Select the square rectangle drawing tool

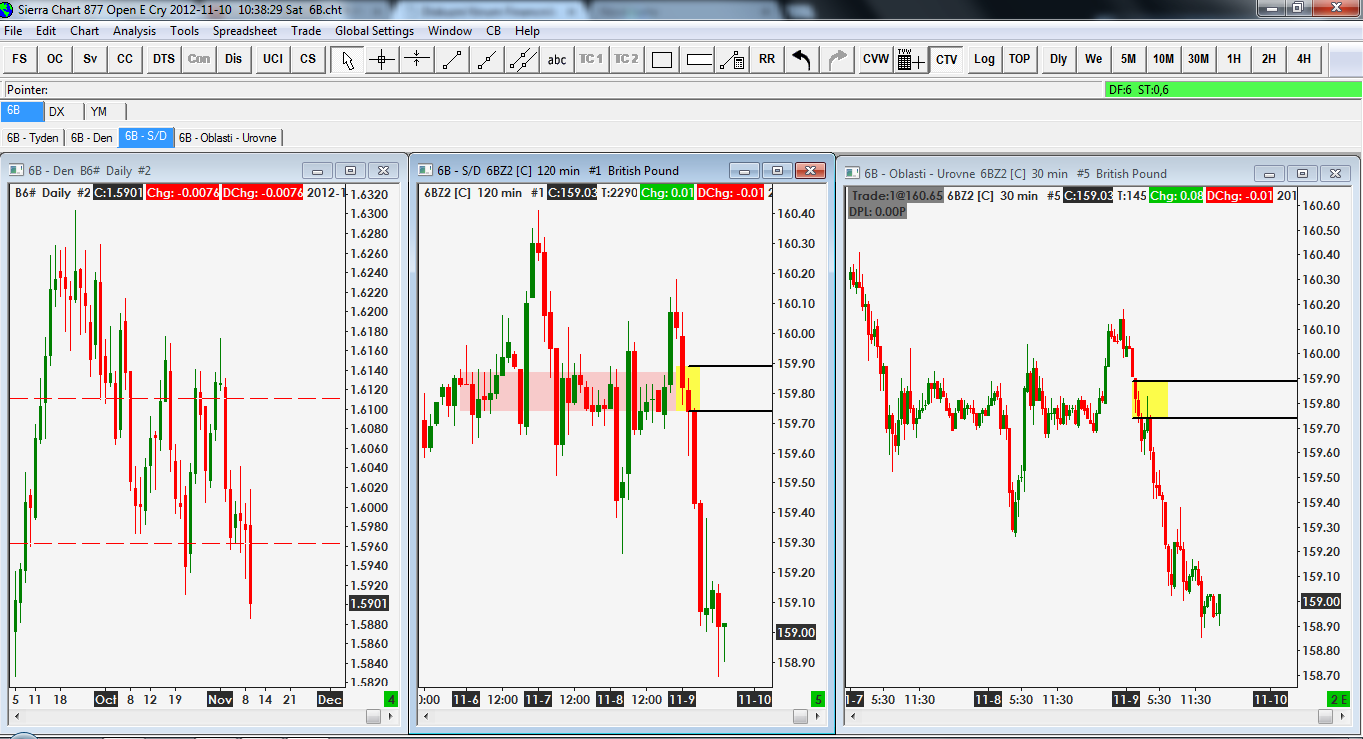tap(662, 59)
